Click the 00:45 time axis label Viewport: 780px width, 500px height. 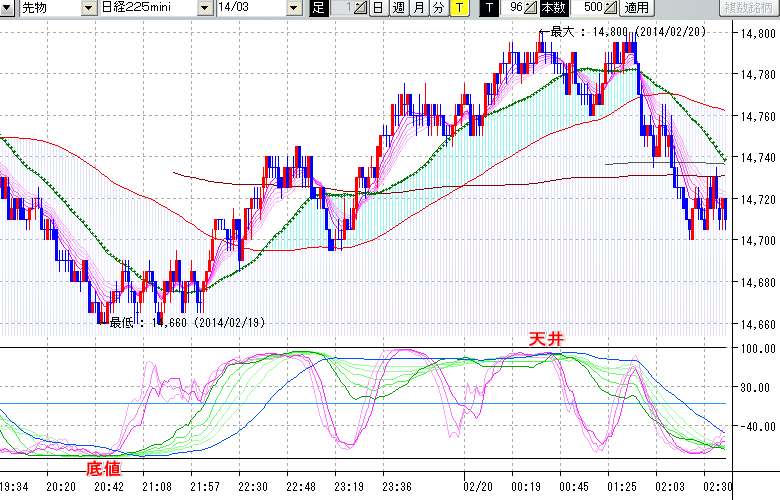click(574, 487)
